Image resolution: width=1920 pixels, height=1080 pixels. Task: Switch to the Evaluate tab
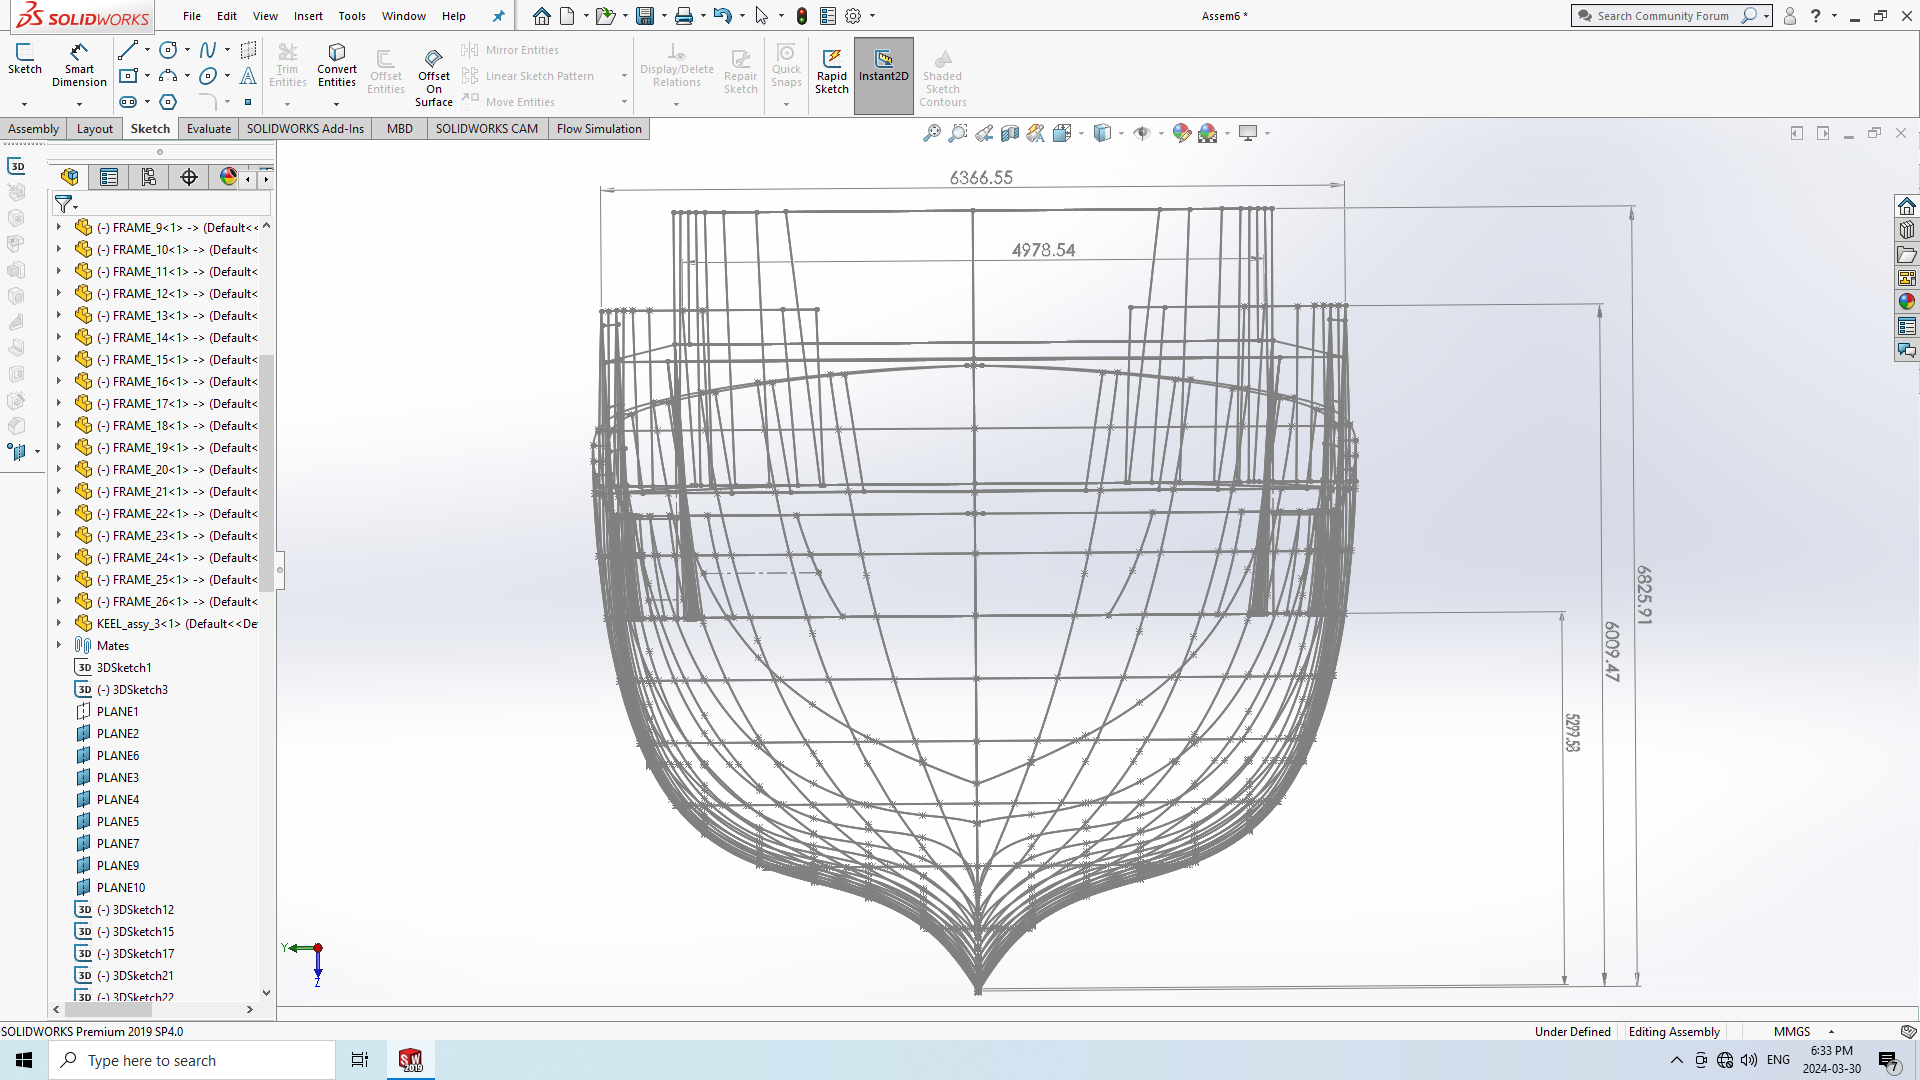pyautogui.click(x=209, y=129)
